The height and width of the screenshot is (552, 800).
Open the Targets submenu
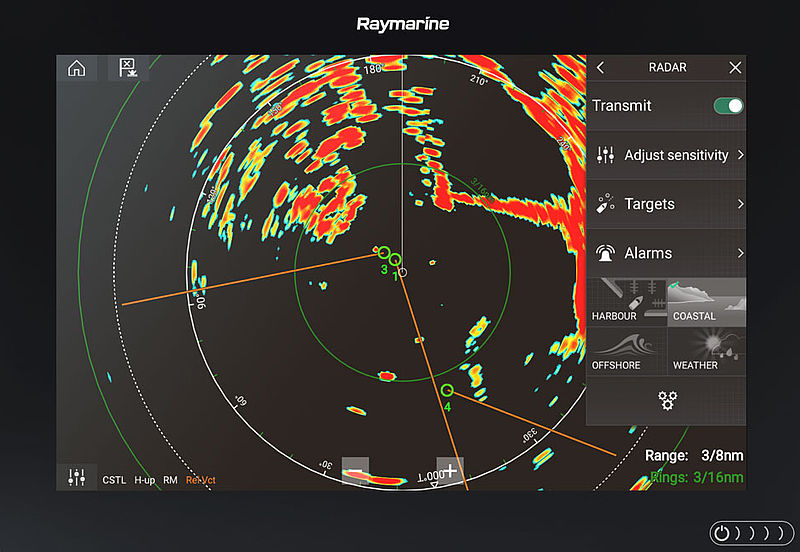(666, 204)
